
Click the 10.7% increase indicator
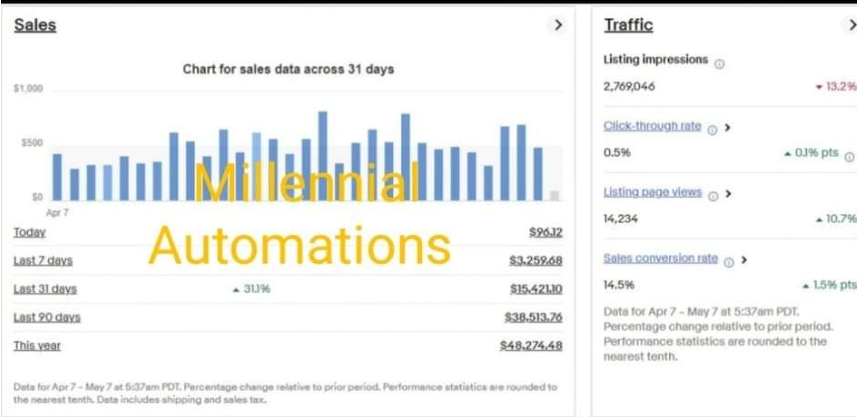click(x=836, y=219)
